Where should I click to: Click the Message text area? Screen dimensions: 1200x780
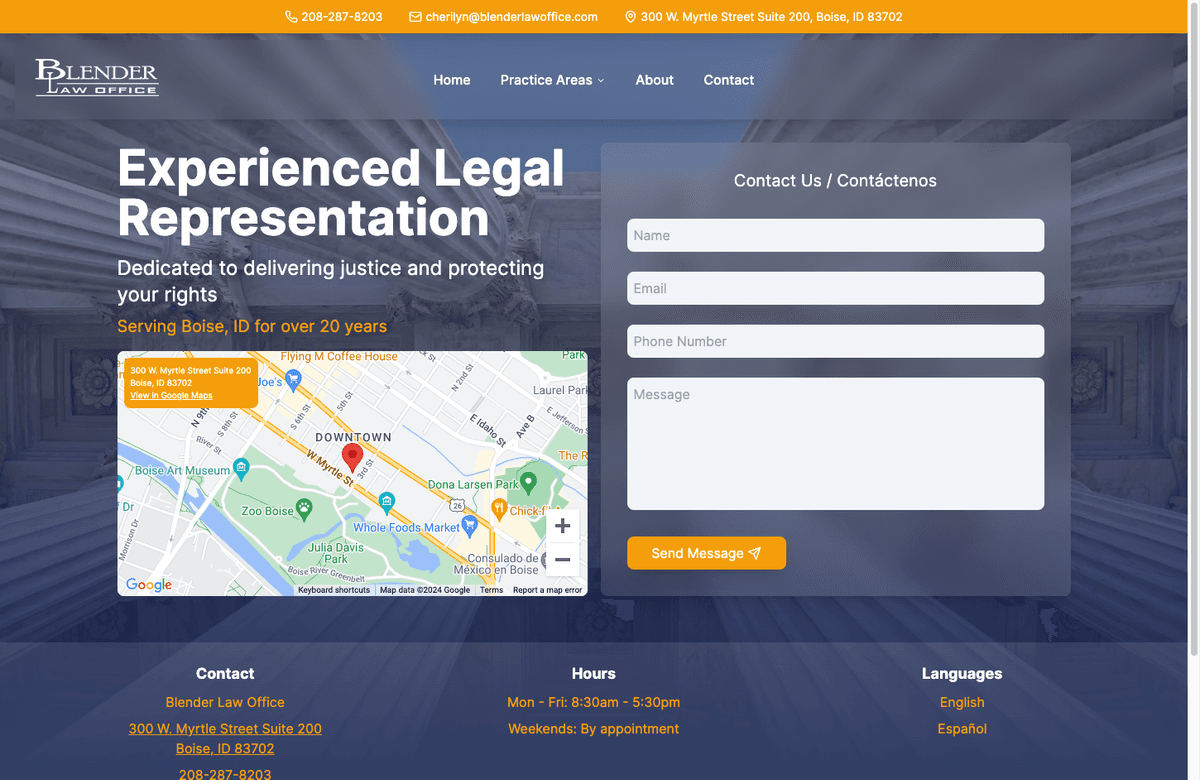pyautogui.click(x=835, y=443)
